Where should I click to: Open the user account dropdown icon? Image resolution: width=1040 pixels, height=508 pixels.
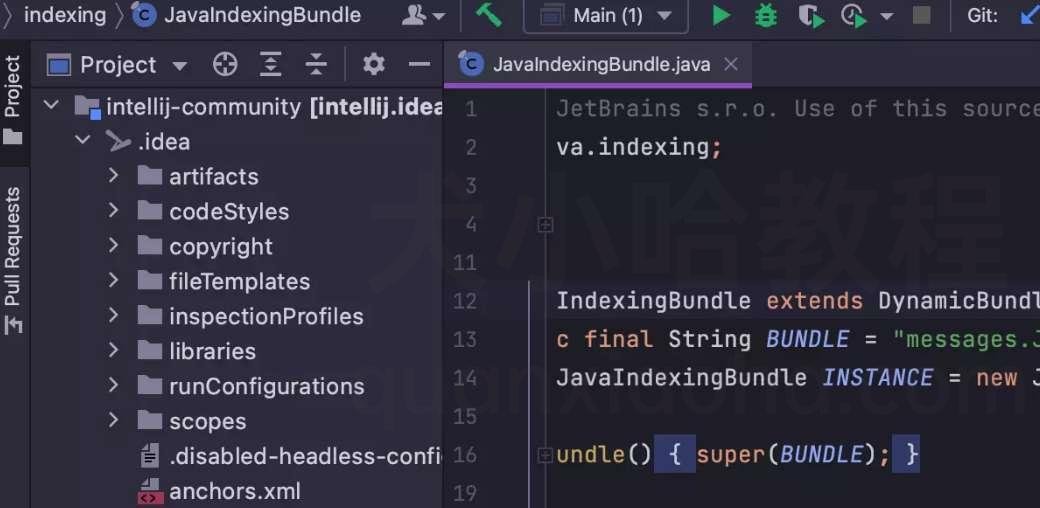point(423,15)
